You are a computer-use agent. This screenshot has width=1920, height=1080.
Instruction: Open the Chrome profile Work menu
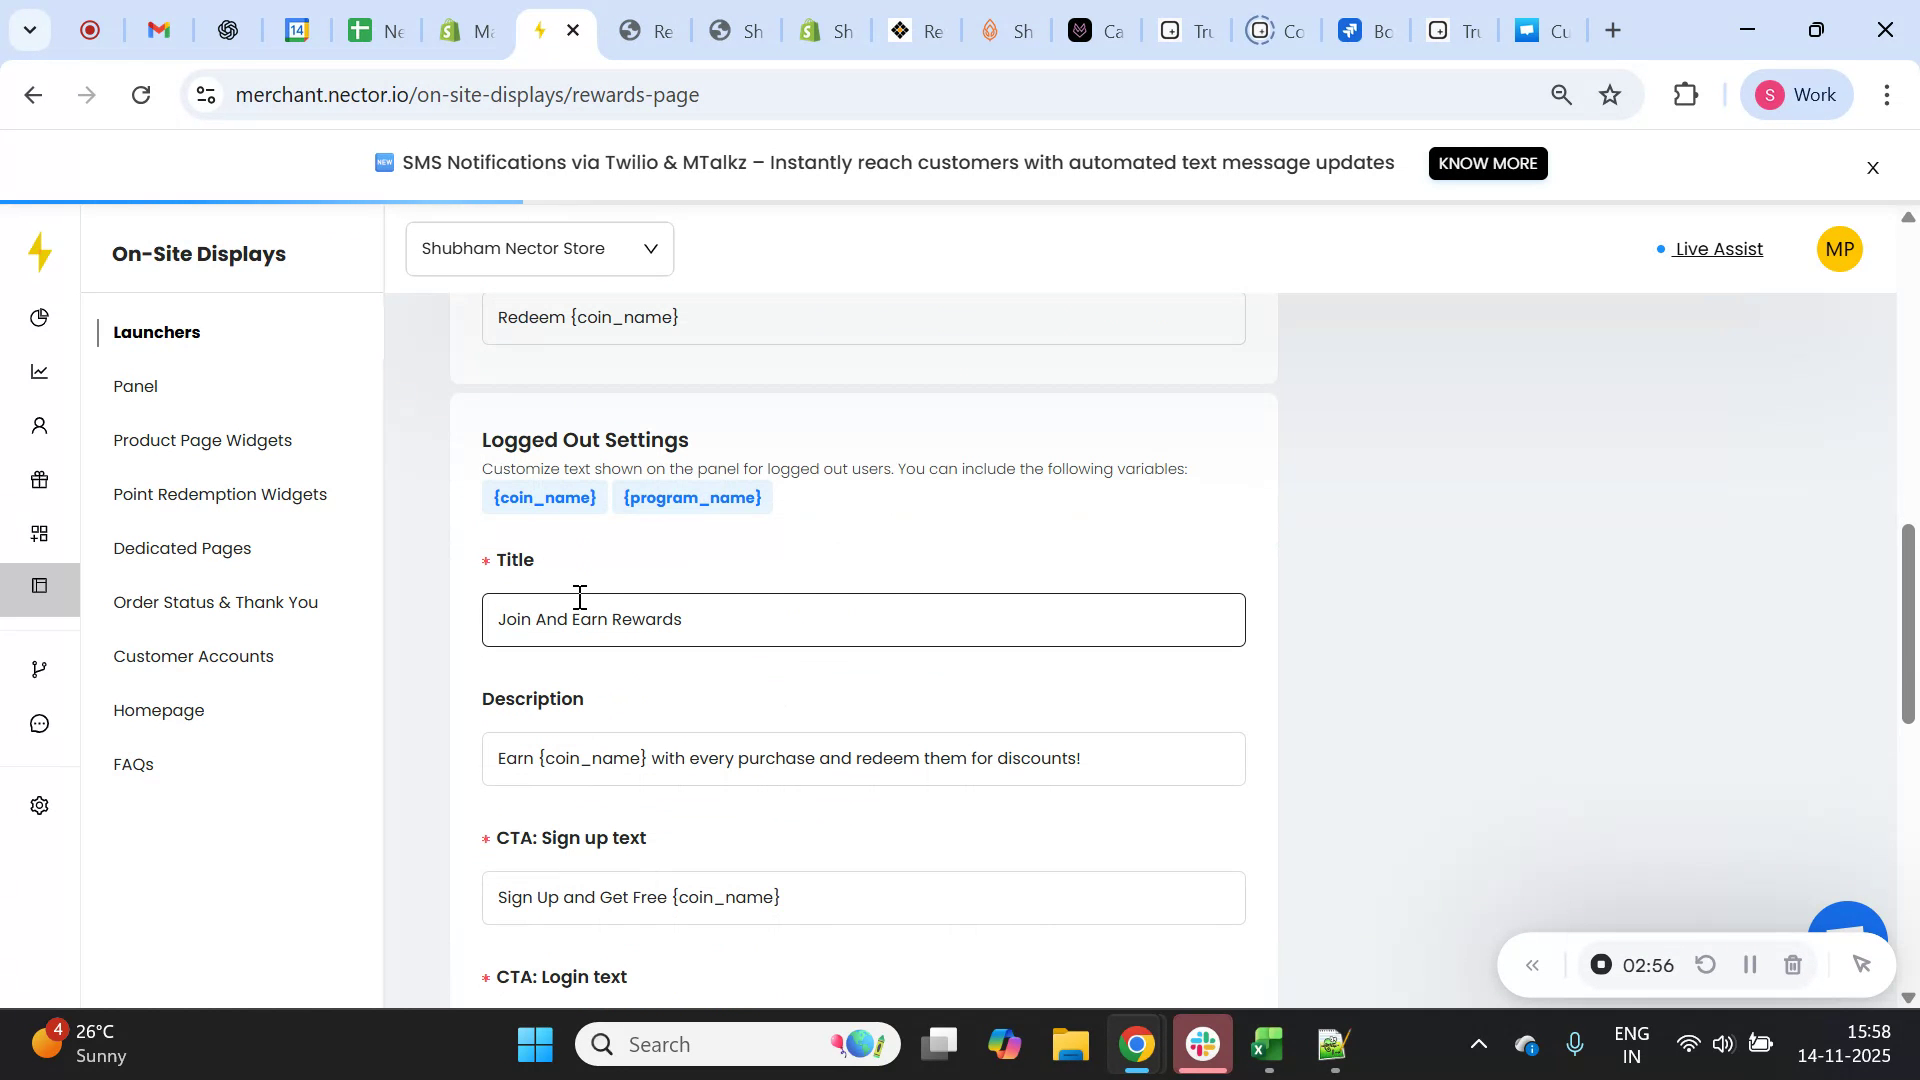pyautogui.click(x=1797, y=94)
